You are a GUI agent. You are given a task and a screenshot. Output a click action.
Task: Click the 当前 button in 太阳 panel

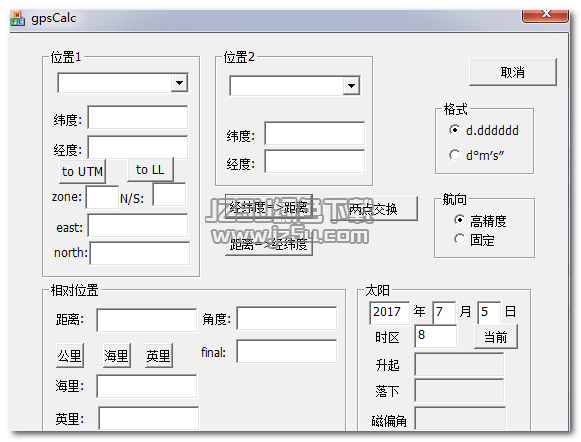[496, 337]
